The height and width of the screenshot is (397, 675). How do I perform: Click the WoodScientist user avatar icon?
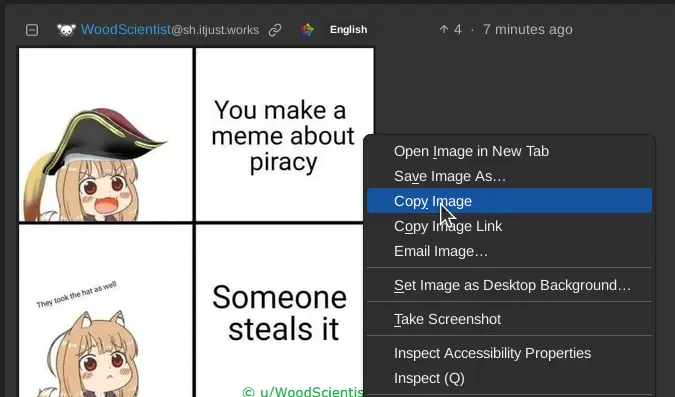pyautogui.click(x=66, y=30)
